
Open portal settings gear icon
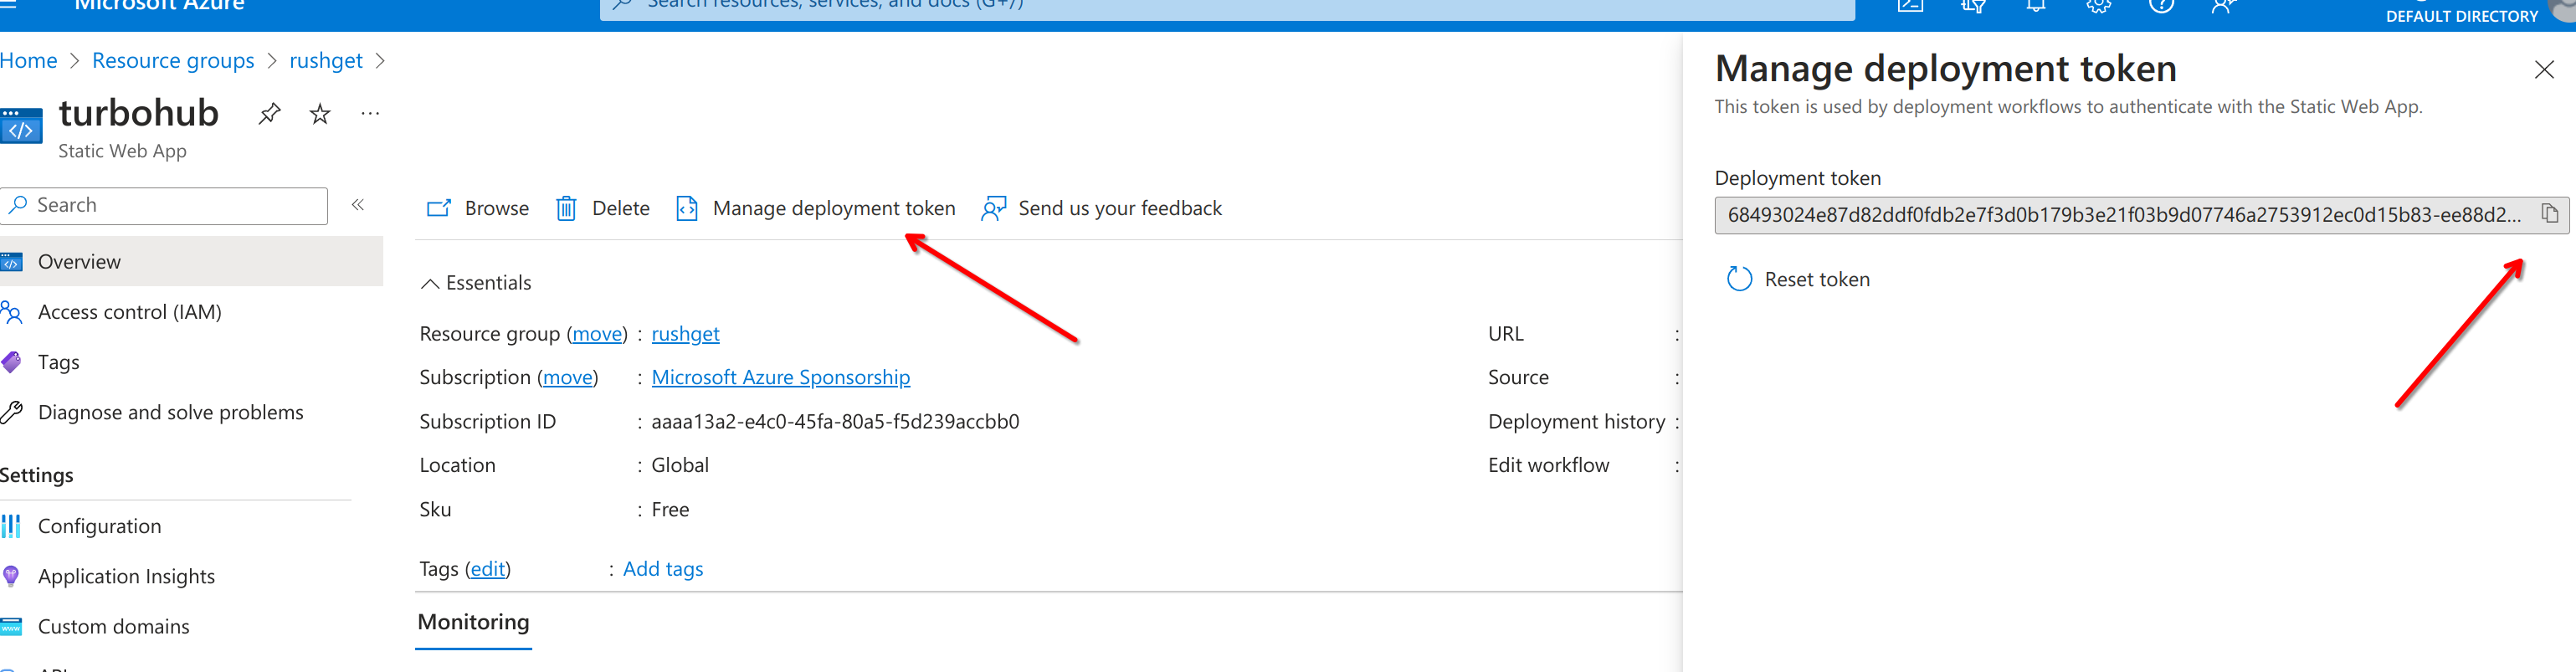pyautogui.click(x=2098, y=6)
